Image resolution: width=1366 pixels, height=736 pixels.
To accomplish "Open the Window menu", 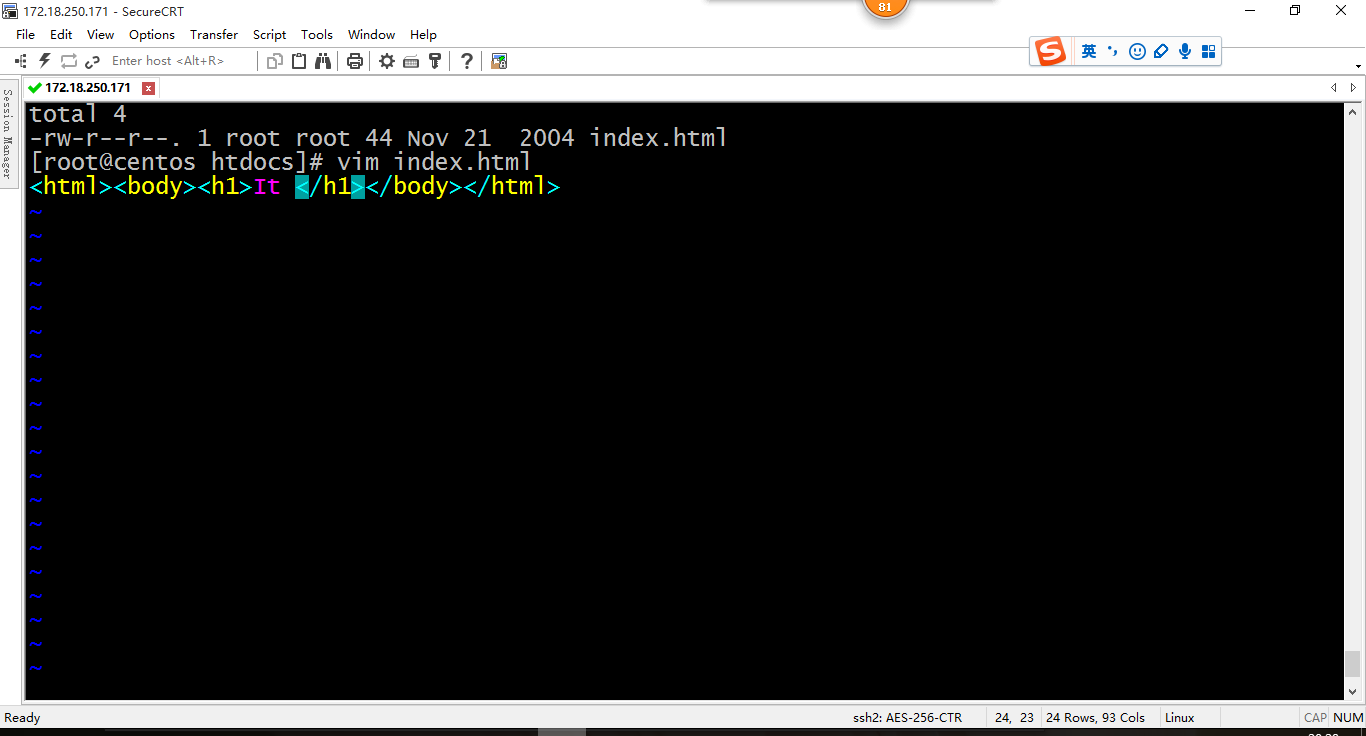I will click(x=371, y=34).
